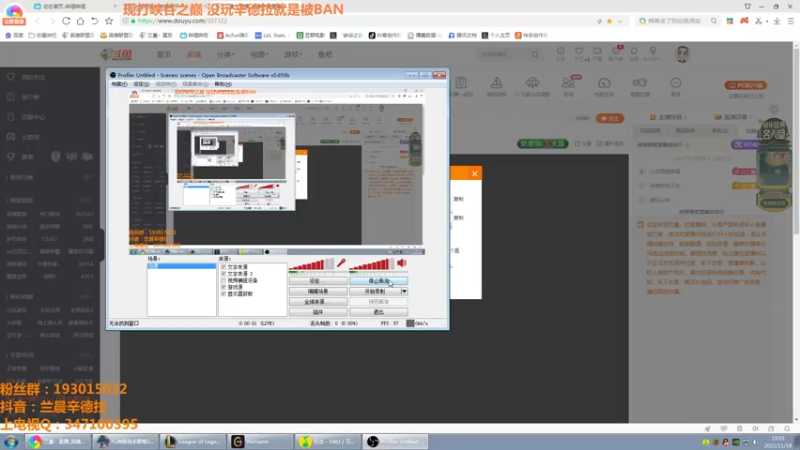Expand 游戏 dropdown in Douyu nav
This screenshot has width=800, height=450.
293,55
